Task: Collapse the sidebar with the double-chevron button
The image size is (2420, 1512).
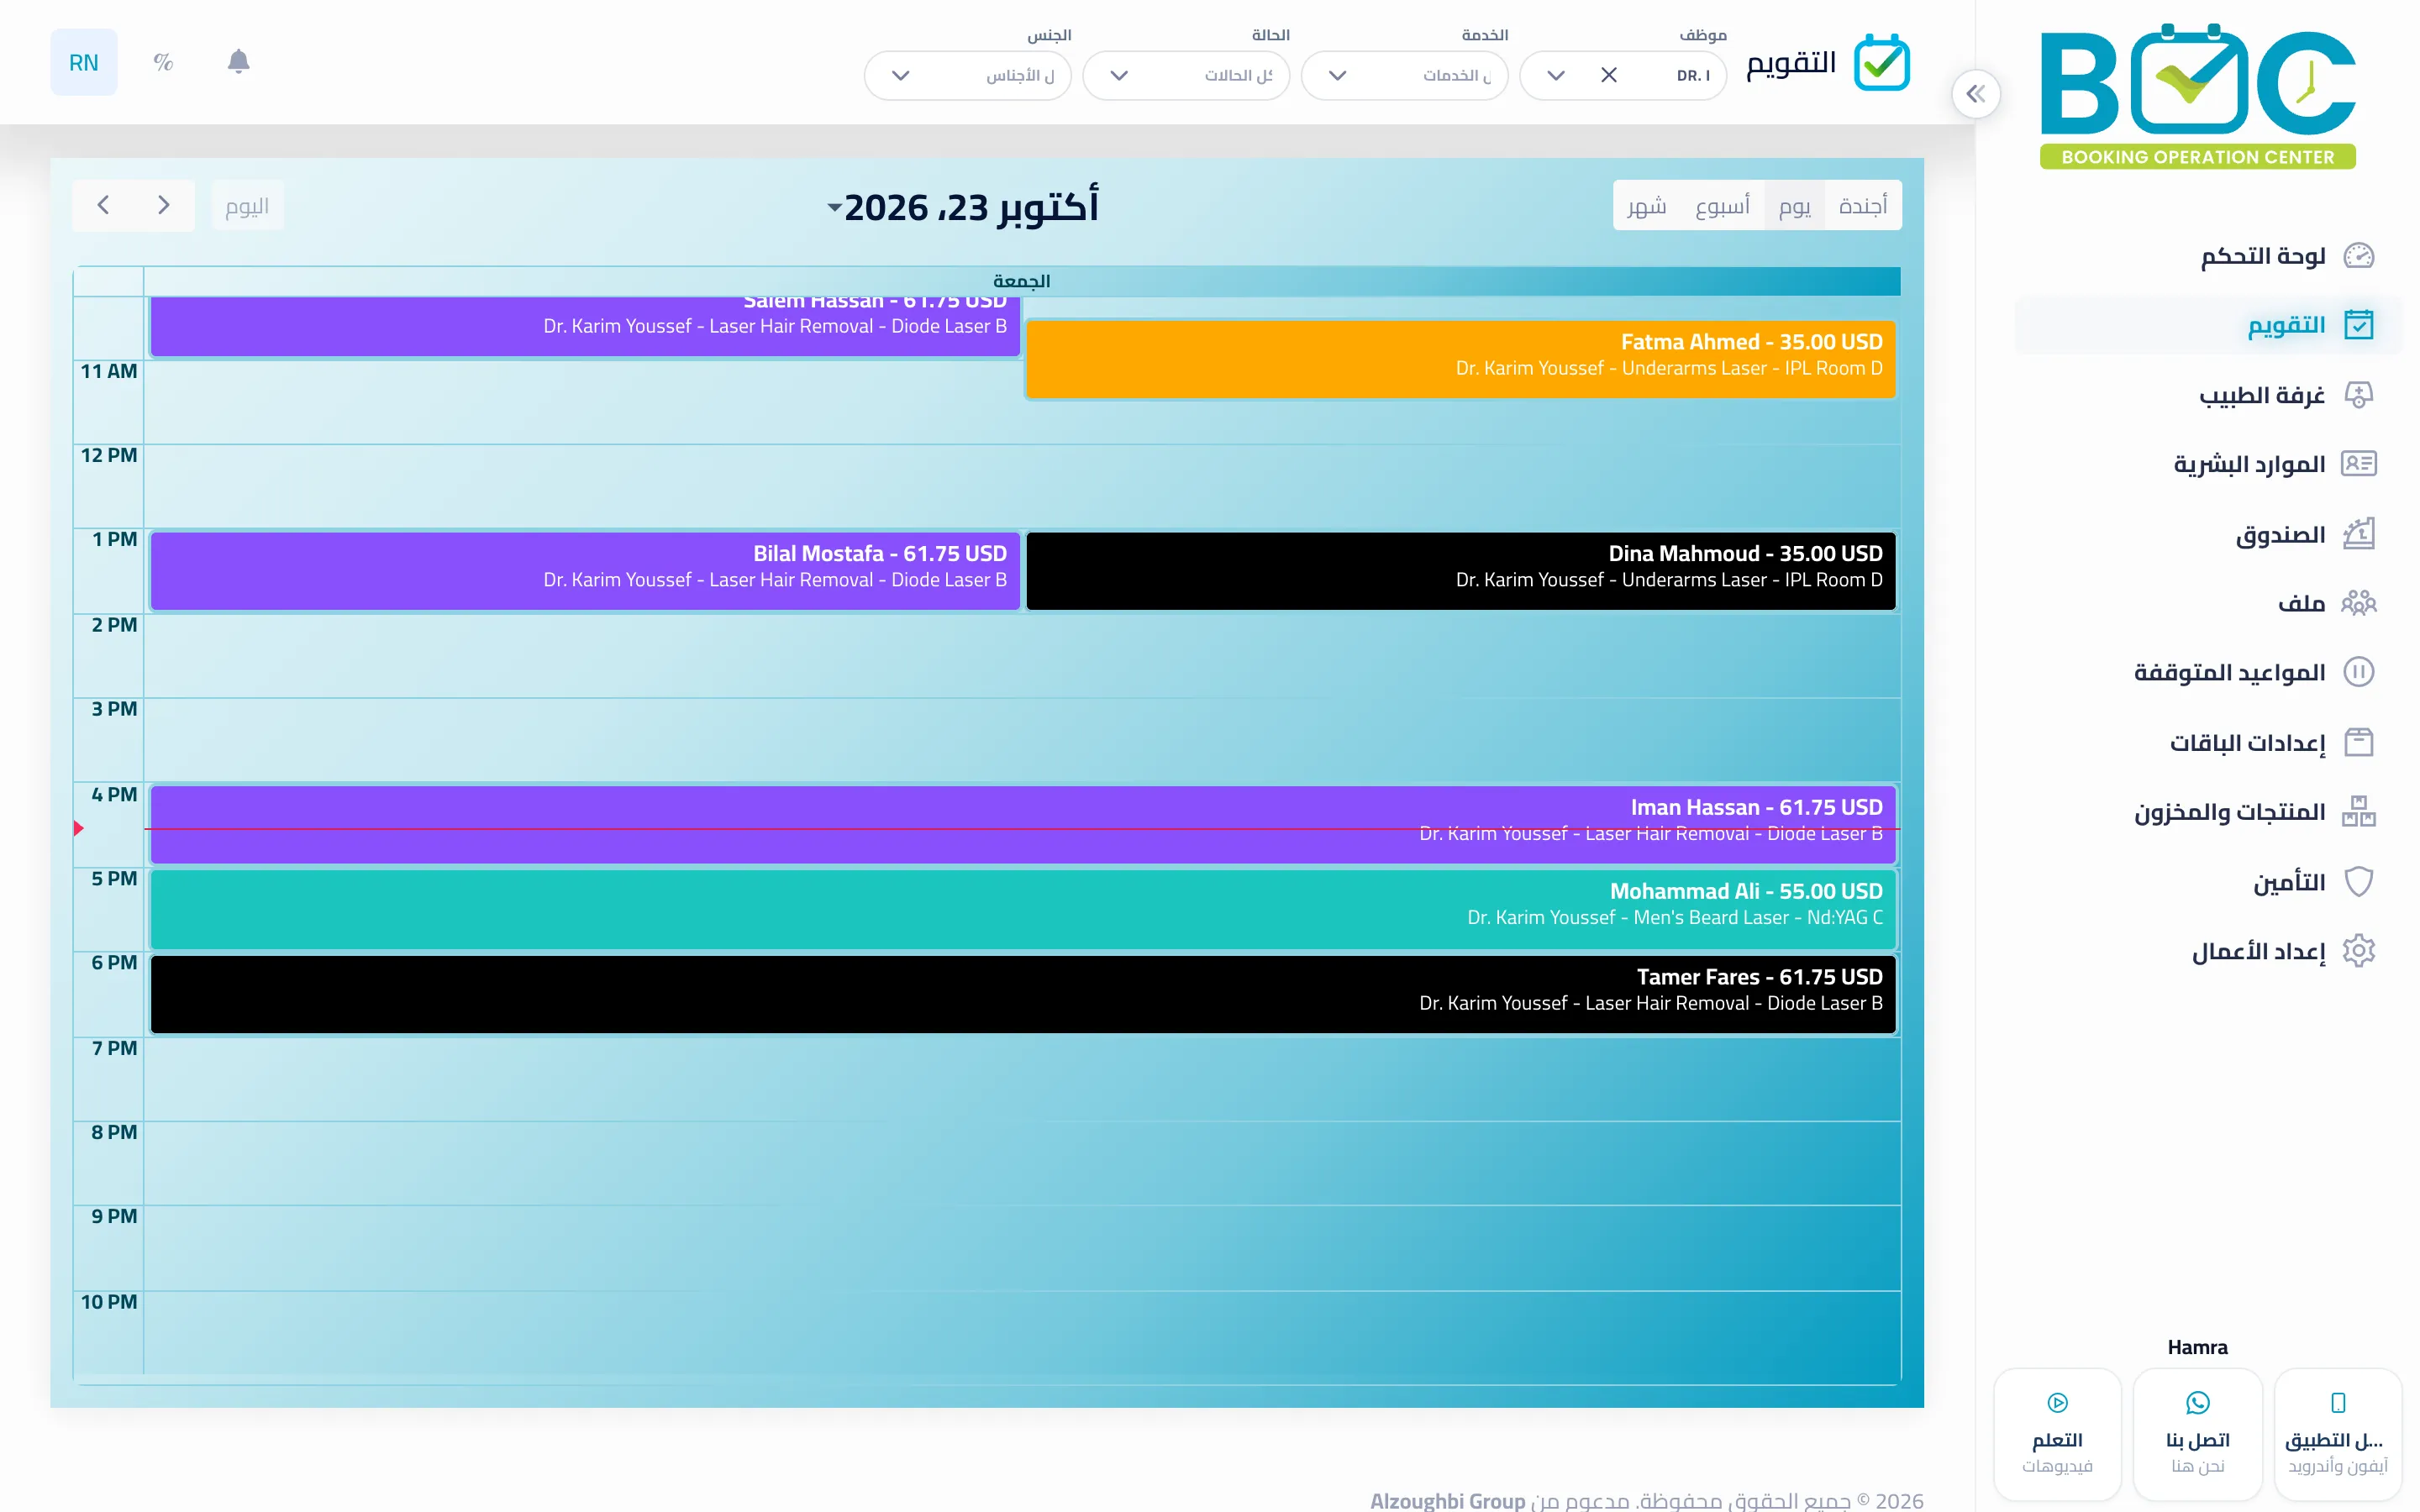Action: point(1975,94)
